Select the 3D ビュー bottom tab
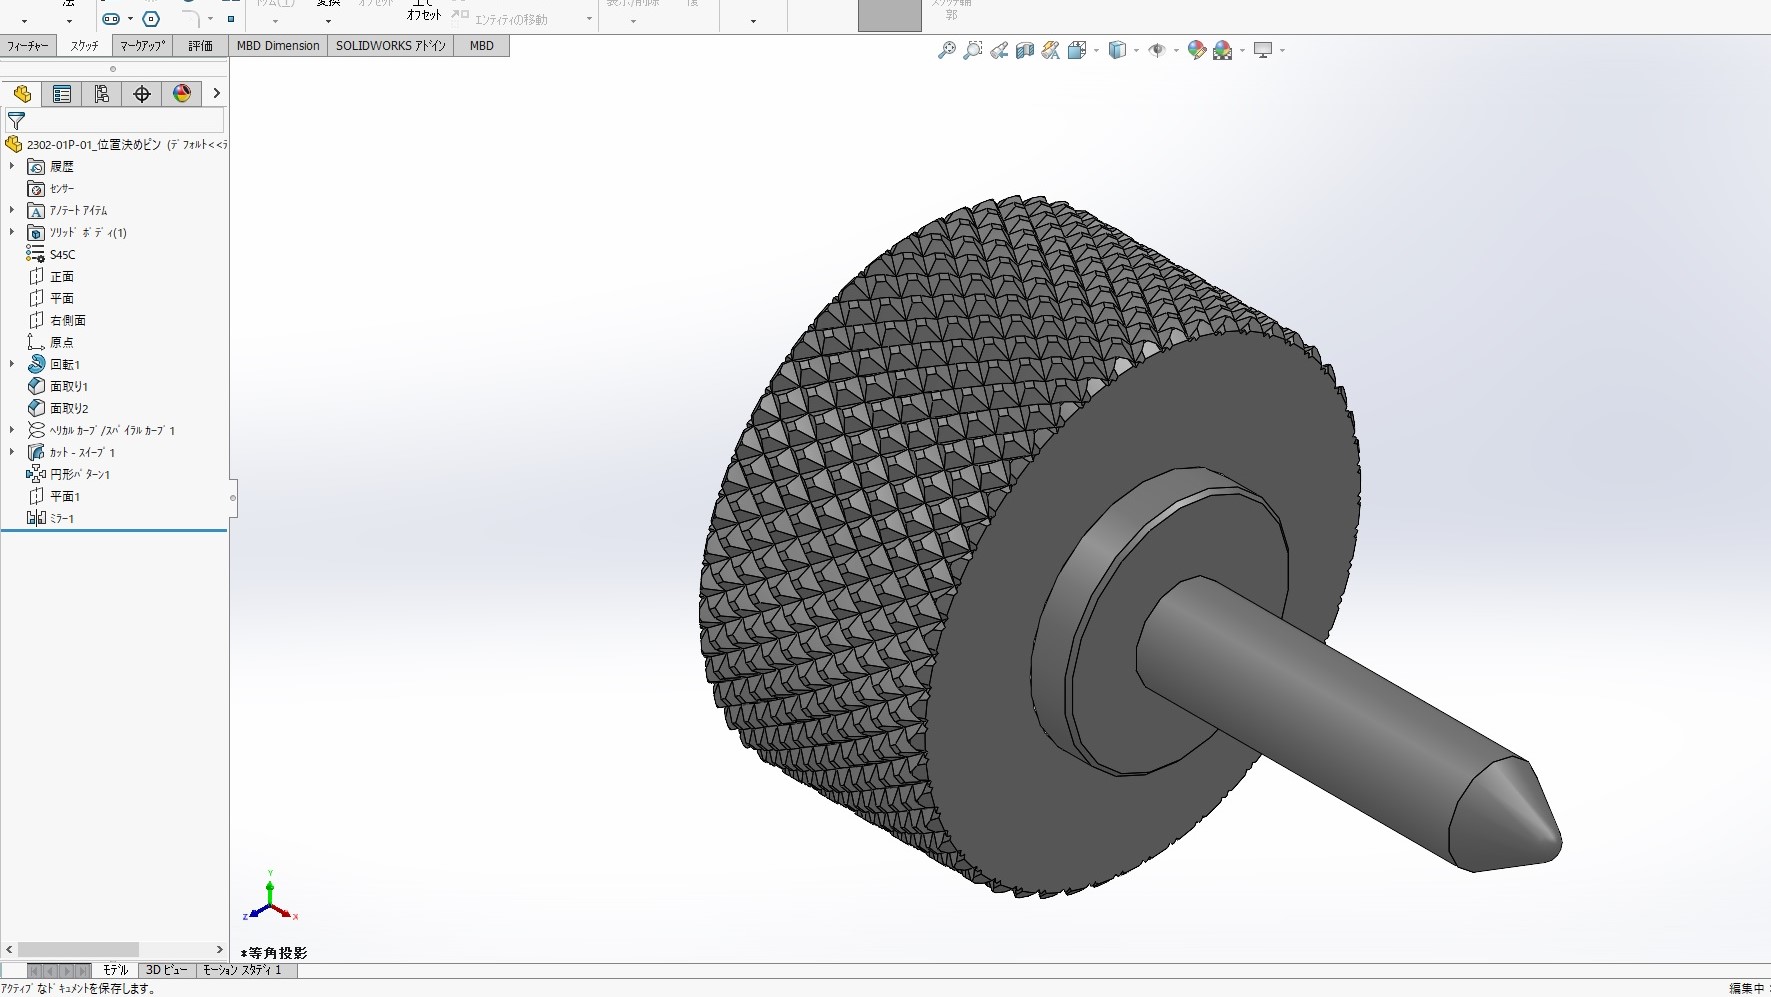The height and width of the screenshot is (997, 1771). coord(166,970)
